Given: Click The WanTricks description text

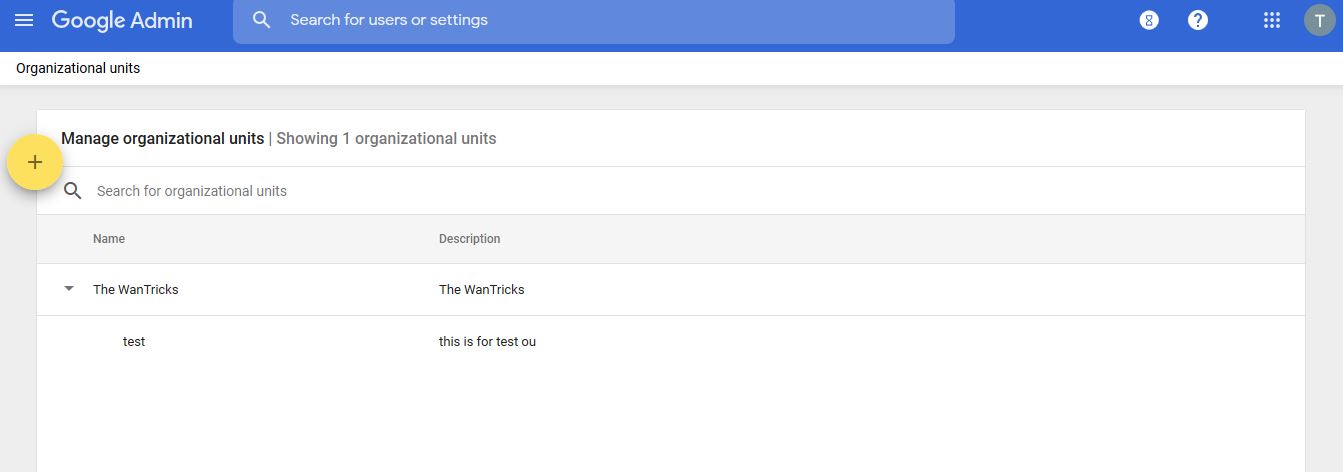Looking at the screenshot, I should pos(482,289).
